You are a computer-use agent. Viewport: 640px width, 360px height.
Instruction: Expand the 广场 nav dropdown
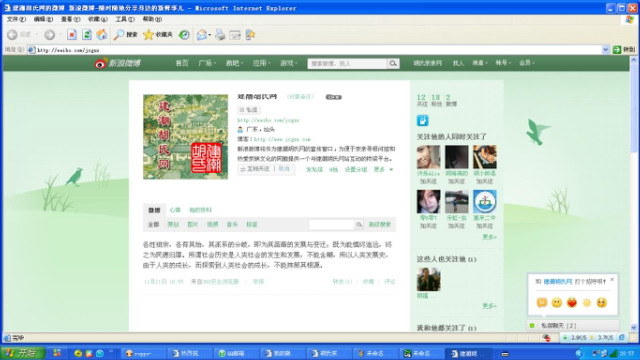(x=215, y=63)
